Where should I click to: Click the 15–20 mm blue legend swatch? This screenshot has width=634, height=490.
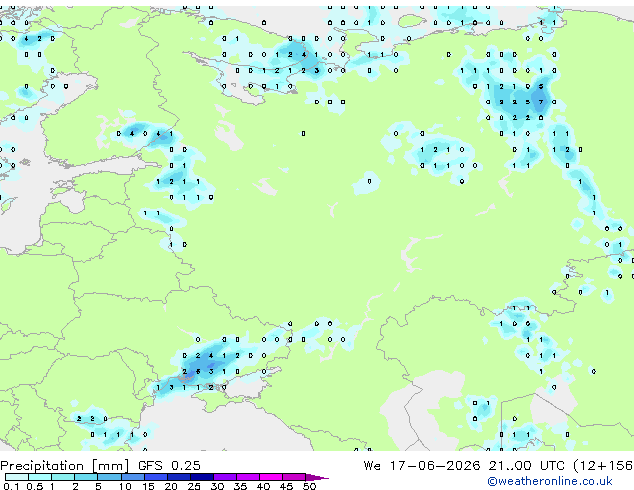[x=155, y=477]
